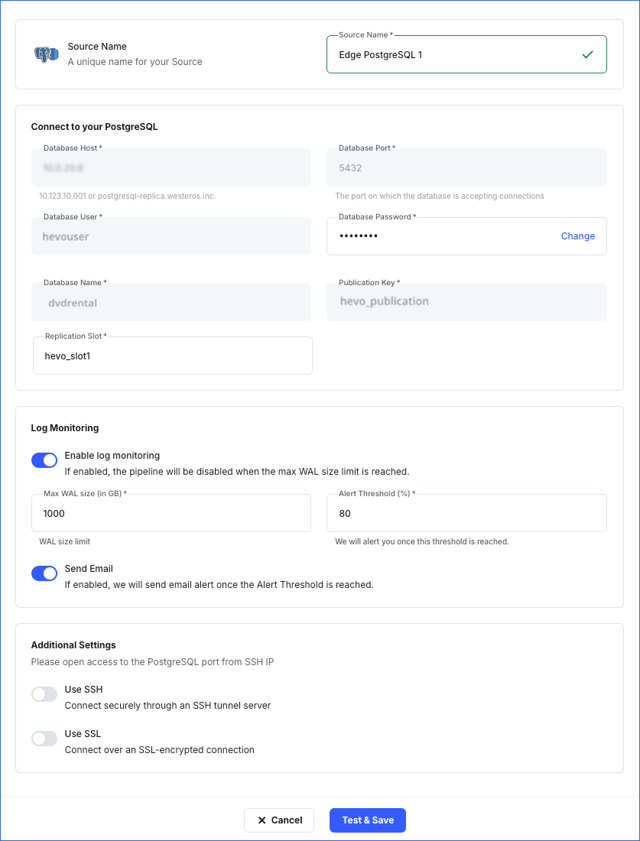Click the Replication Slot input field

(x=172, y=355)
